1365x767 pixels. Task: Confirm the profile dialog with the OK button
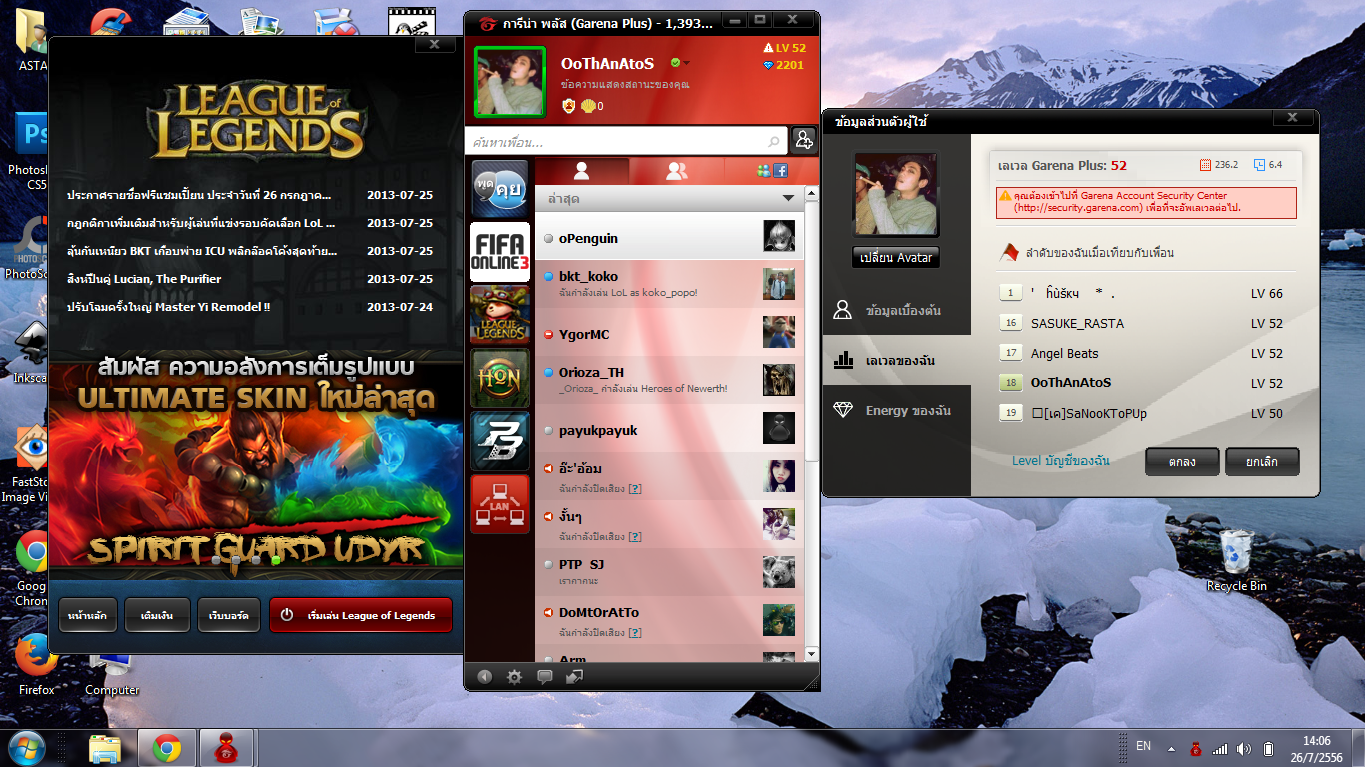coord(1181,461)
